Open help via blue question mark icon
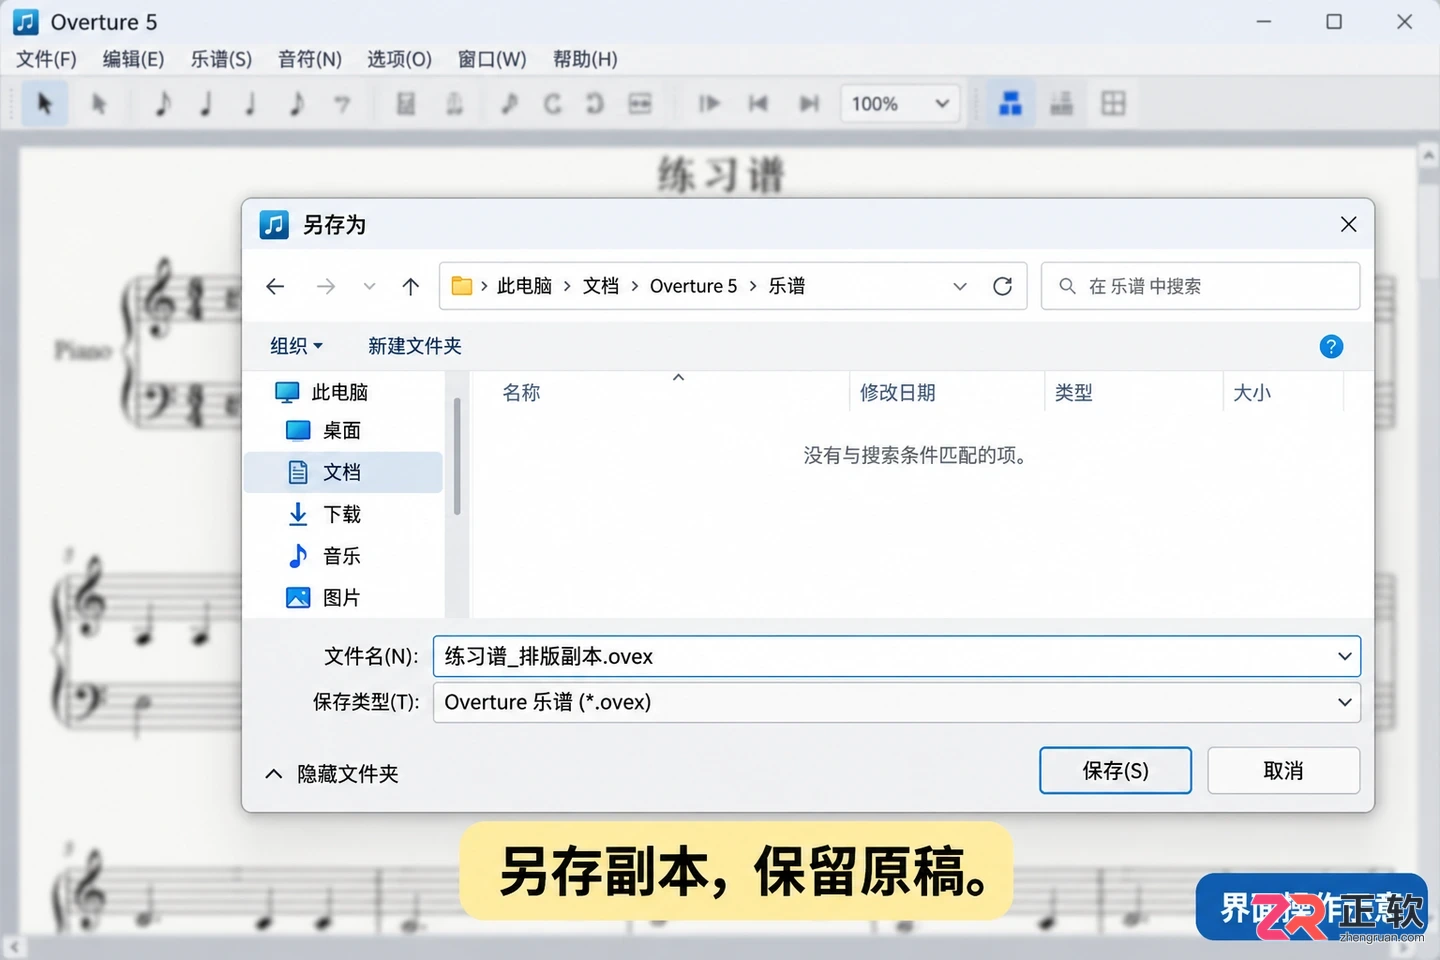Viewport: 1440px width, 960px height. click(1331, 346)
